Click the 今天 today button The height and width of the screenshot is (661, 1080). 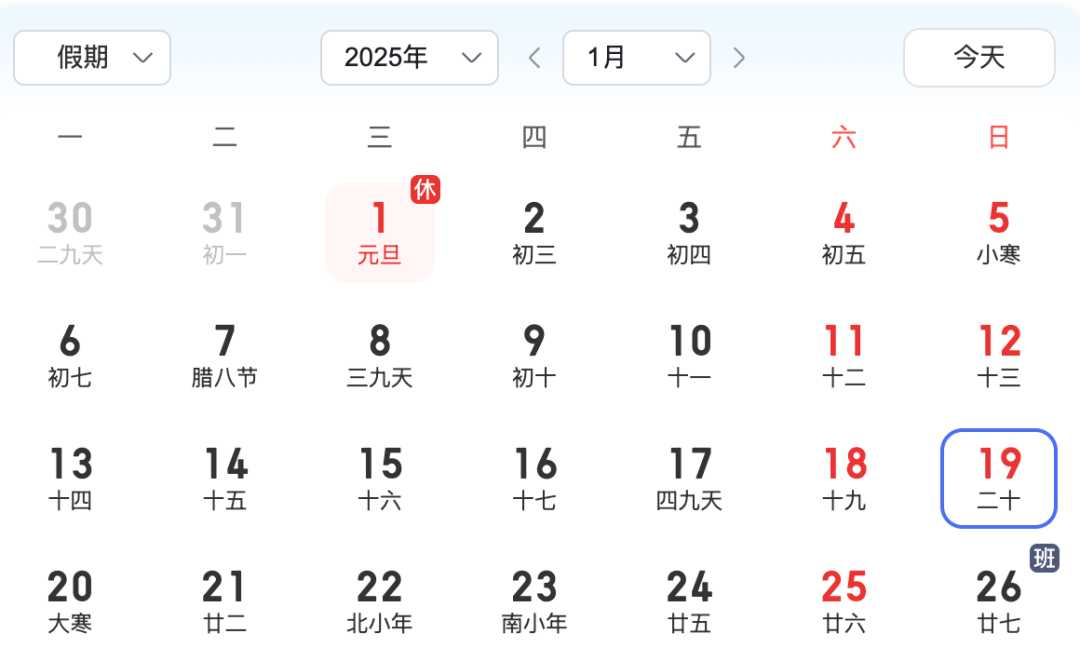click(978, 57)
